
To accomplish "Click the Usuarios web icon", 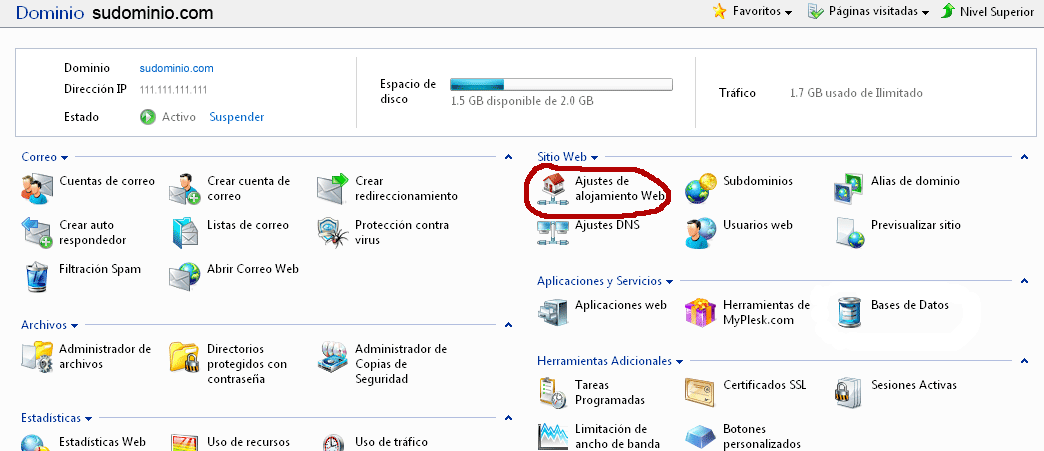I will coord(700,233).
